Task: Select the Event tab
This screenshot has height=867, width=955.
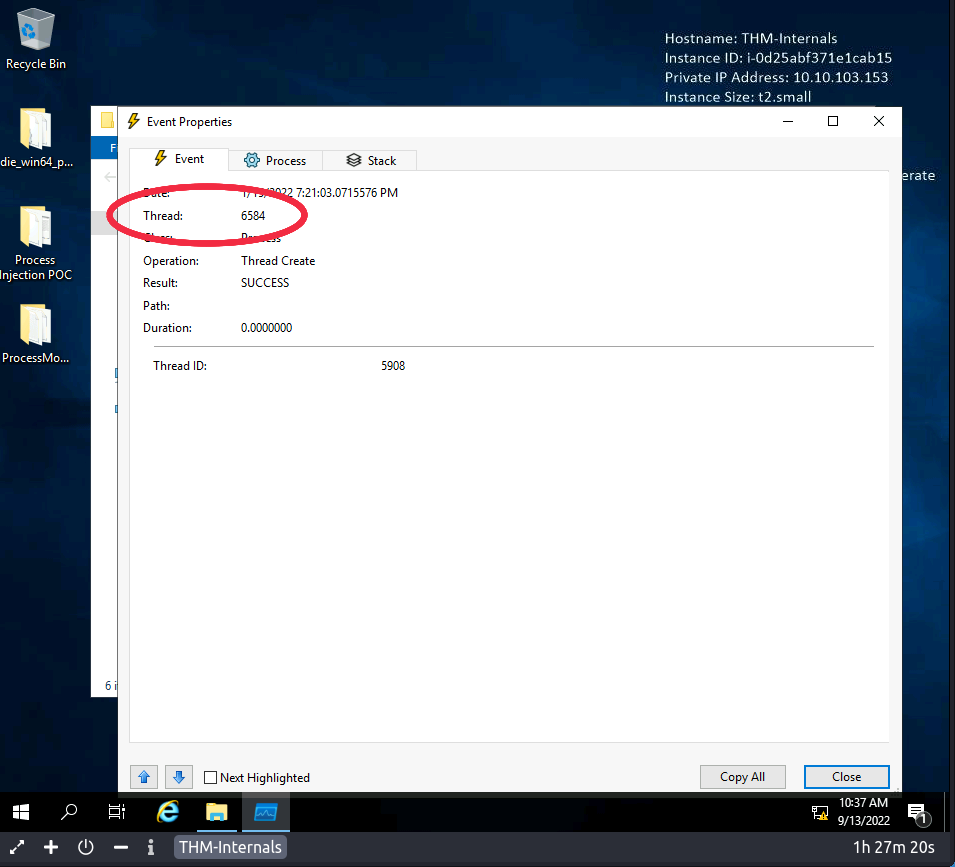Action: (x=179, y=159)
